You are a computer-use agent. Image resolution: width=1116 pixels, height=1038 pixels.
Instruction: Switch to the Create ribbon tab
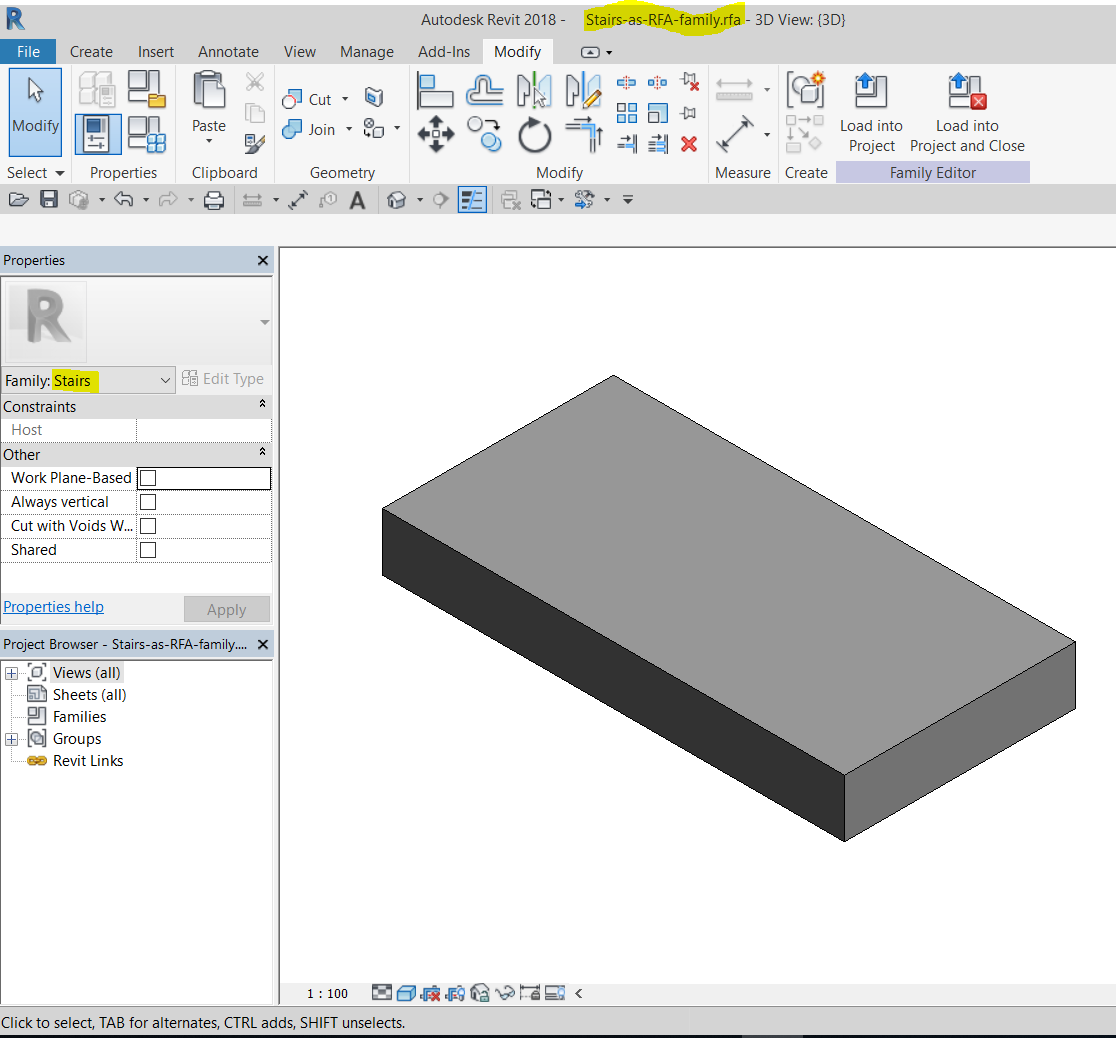[x=91, y=51]
